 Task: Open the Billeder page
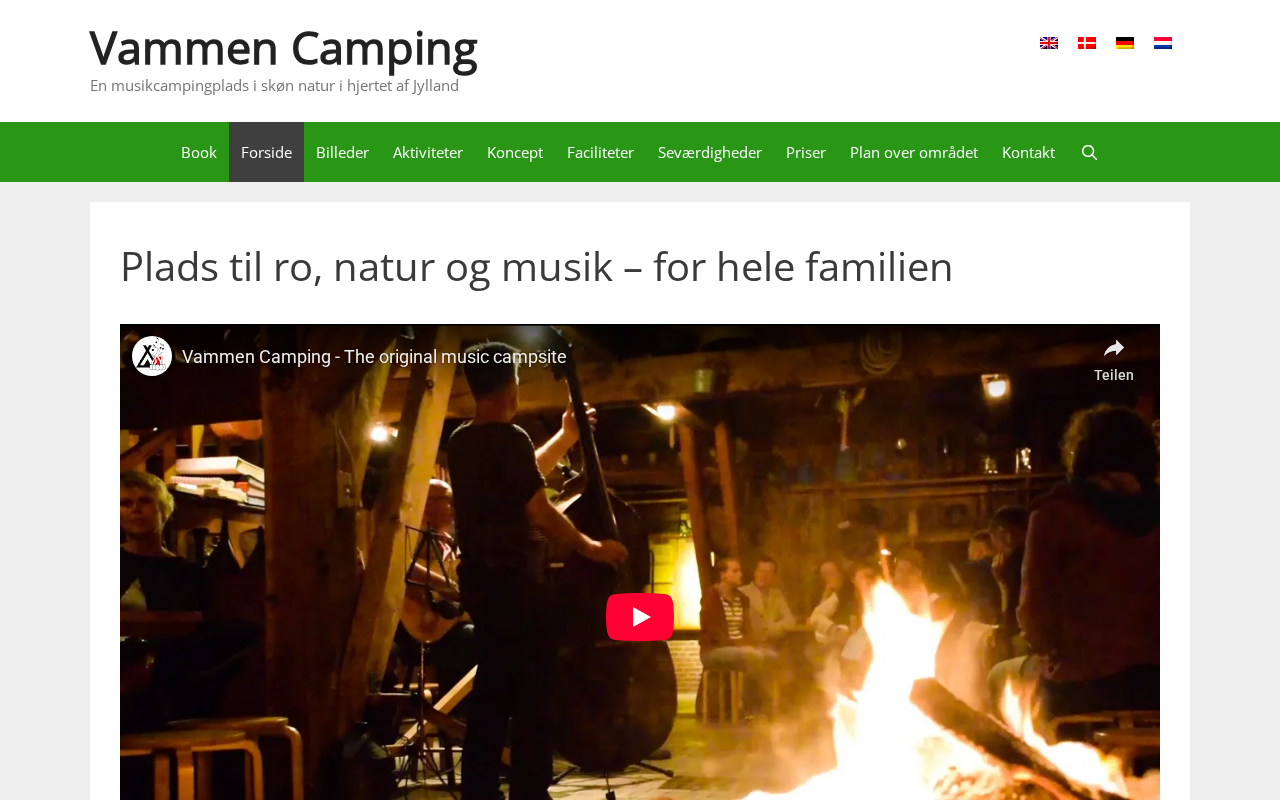pos(342,152)
